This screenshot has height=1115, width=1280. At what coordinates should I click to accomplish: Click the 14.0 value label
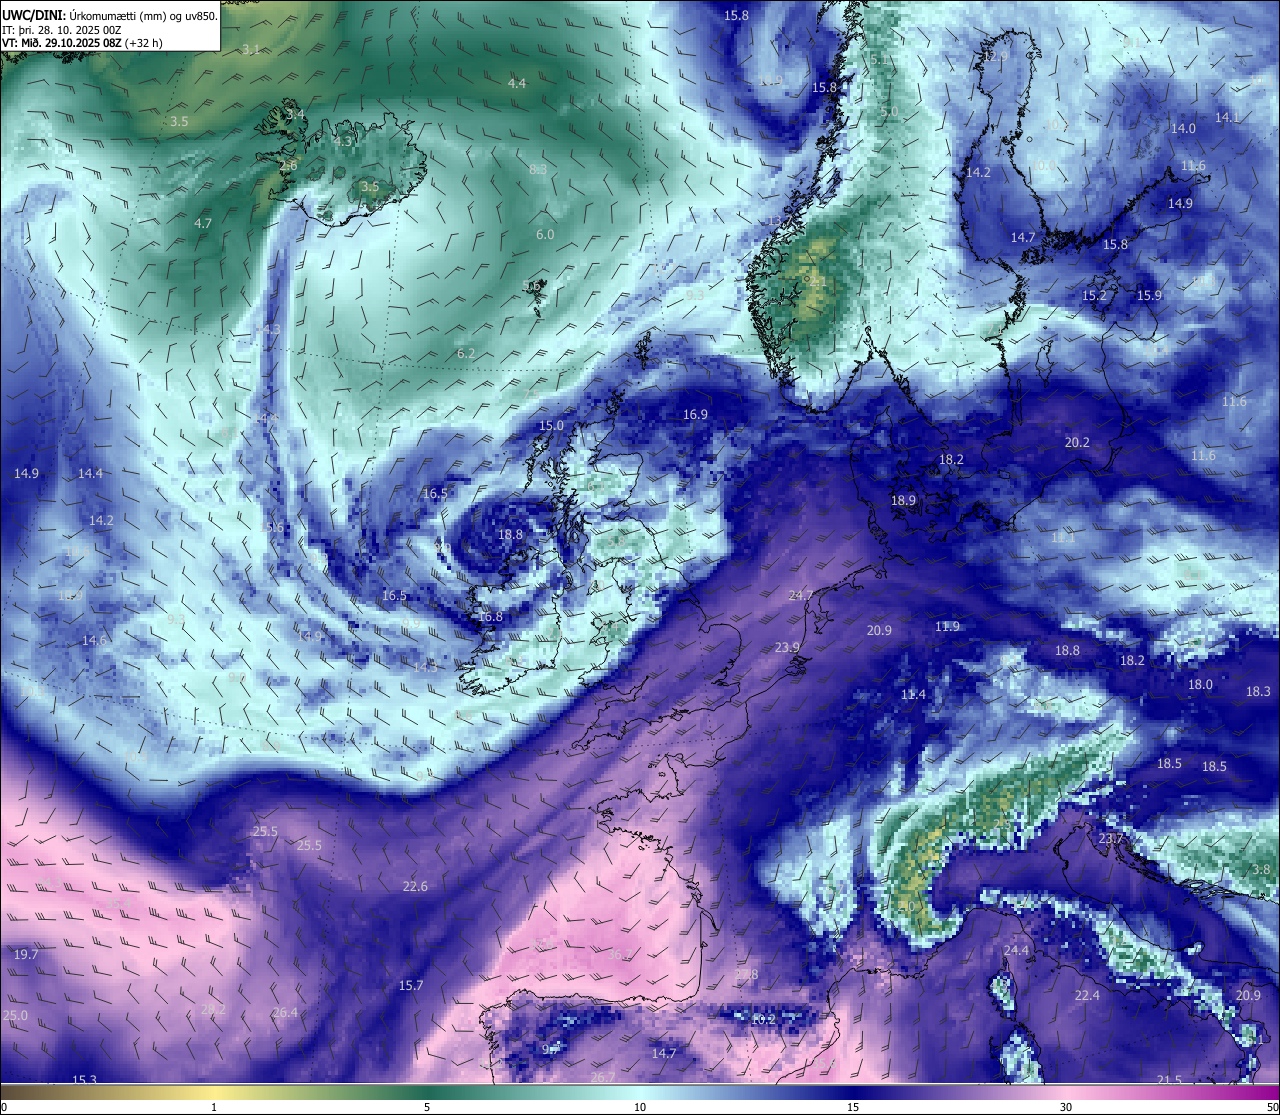pyautogui.click(x=1183, y=128)
